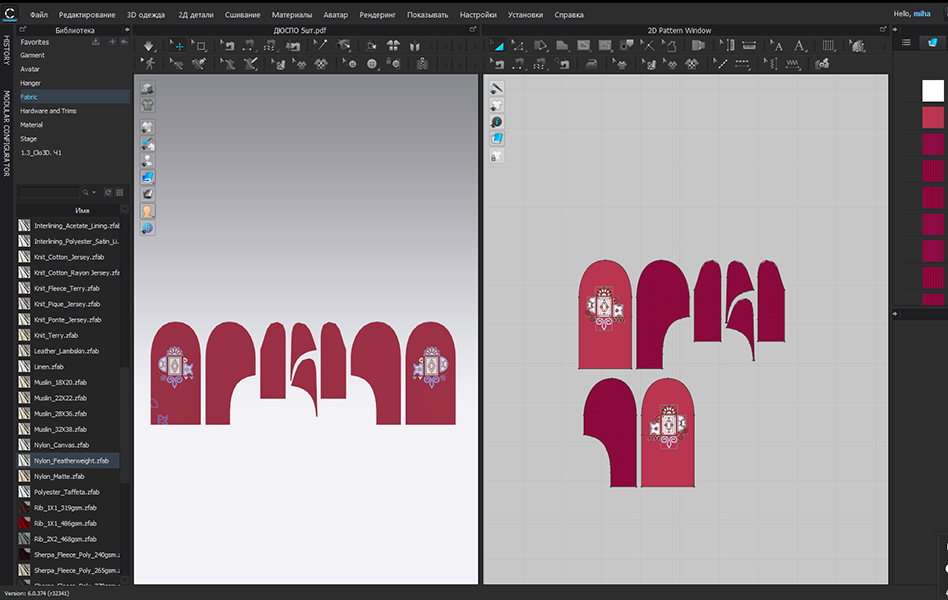Screen dimensions: 948x600
Task: Select the light red fabric swatch below white
Action: (x=932, y=118)
